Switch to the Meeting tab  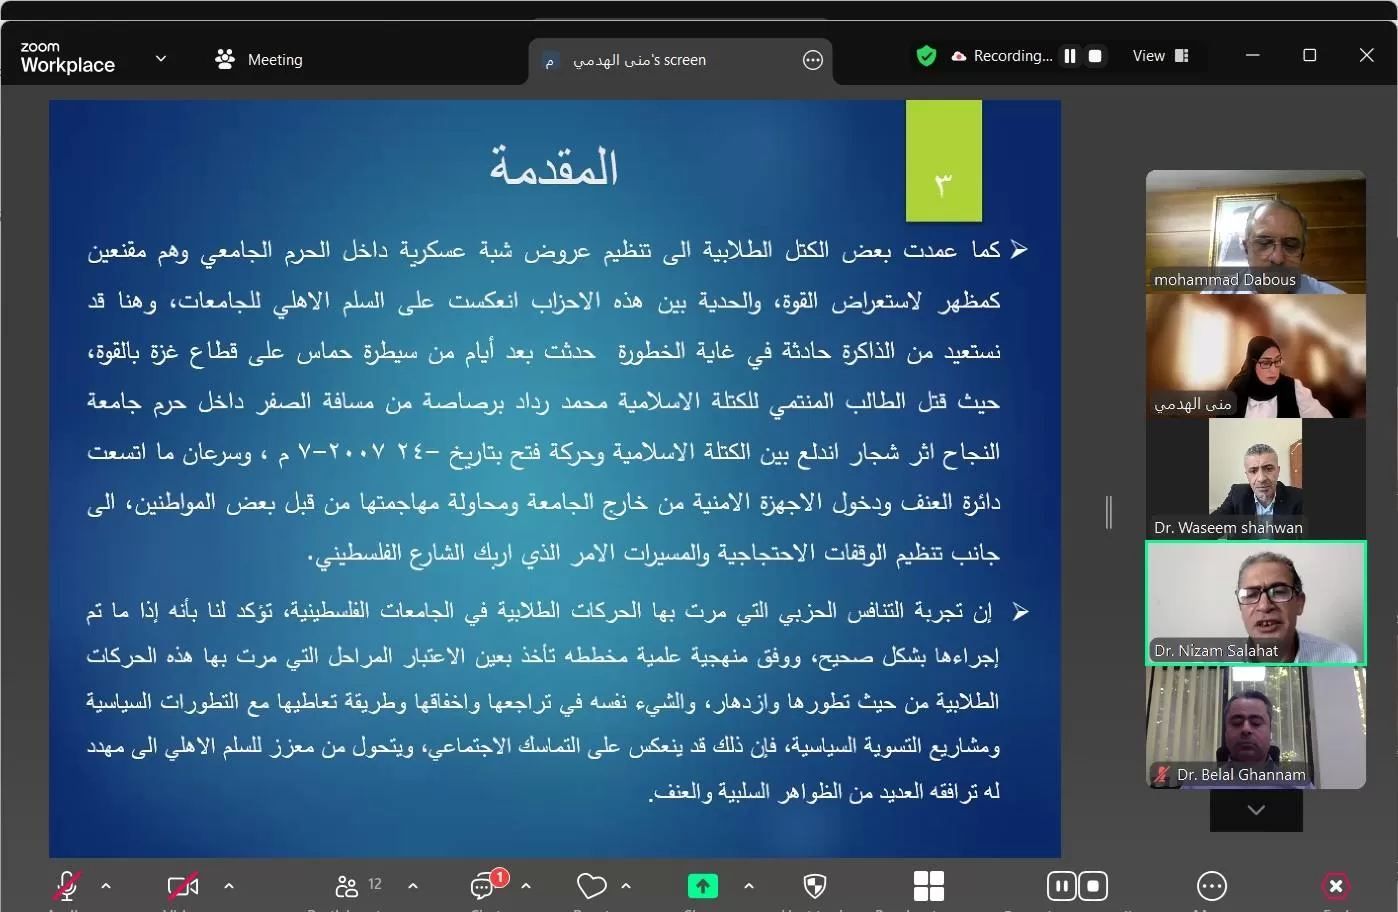point(259,60)
